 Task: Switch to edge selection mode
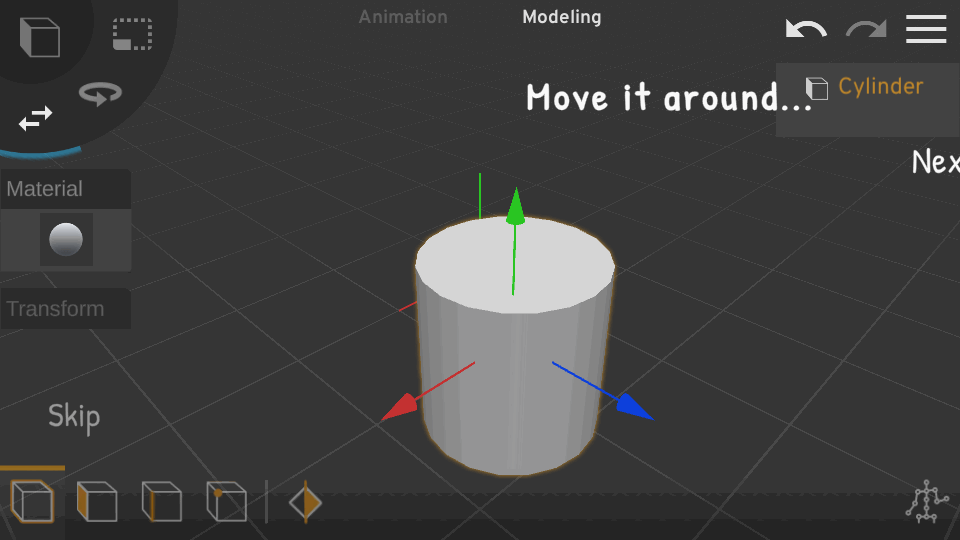[161, 501]
